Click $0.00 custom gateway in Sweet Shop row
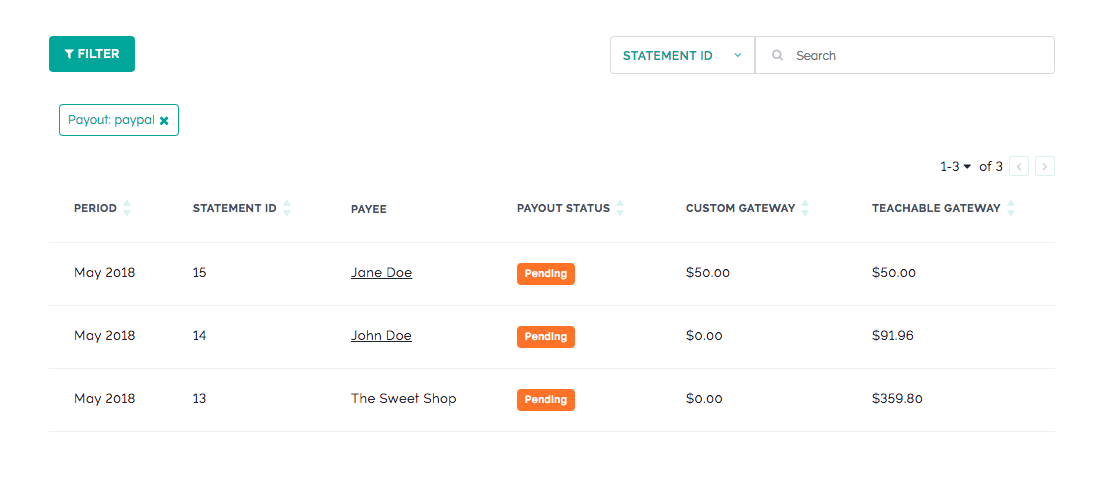Screen dimensions: 1104x492 (704, 399)
